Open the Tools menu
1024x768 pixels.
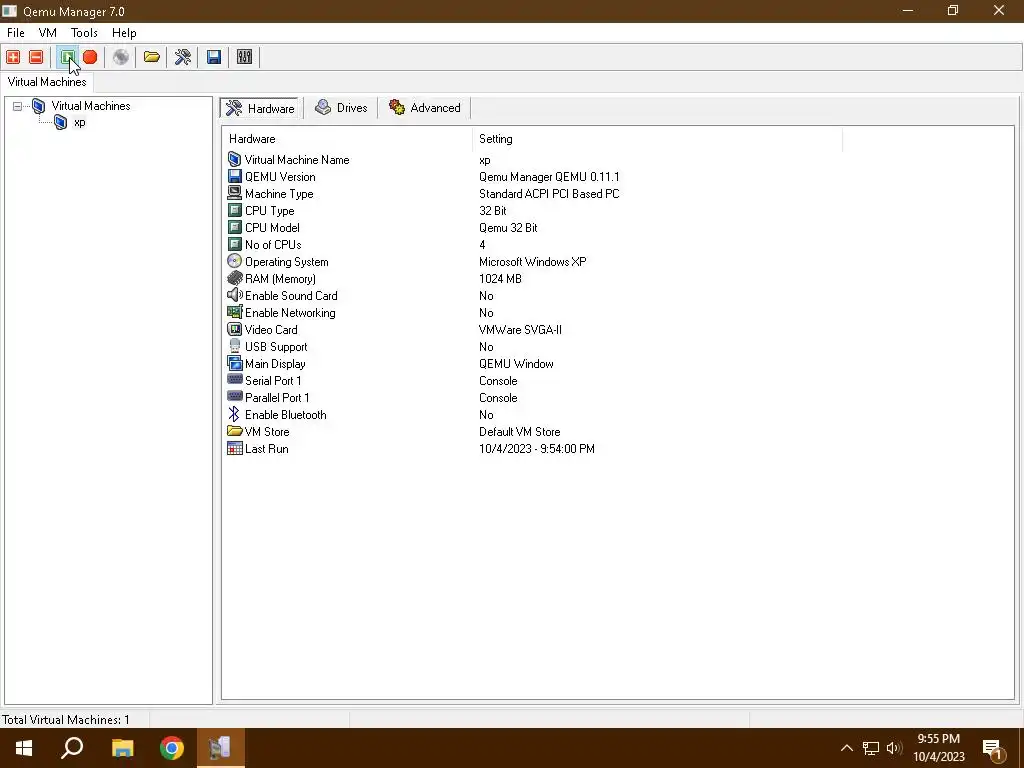click(84, 33)
